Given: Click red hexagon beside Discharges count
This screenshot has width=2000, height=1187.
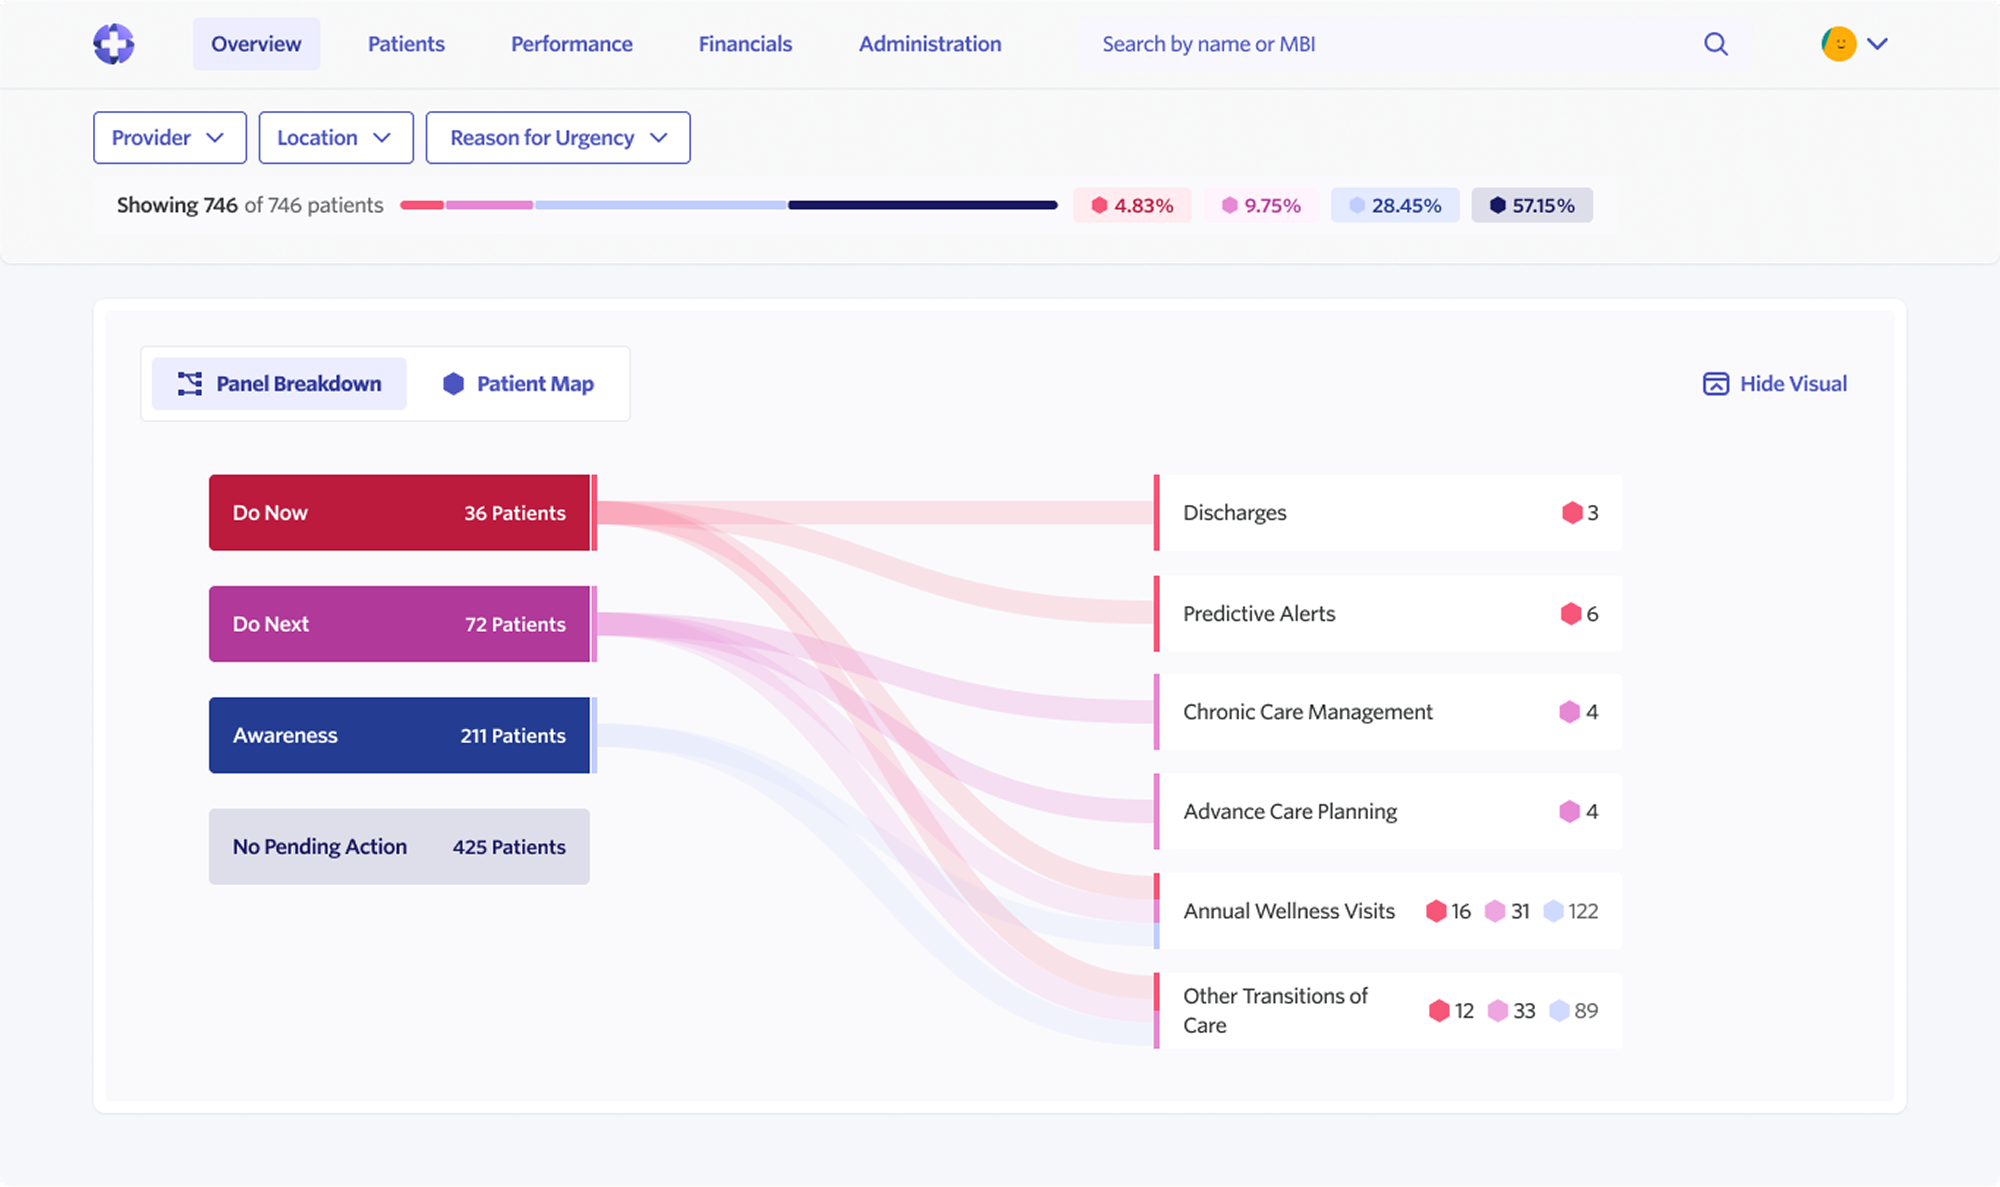Looking at the screenshot, I should [1571, 513].
